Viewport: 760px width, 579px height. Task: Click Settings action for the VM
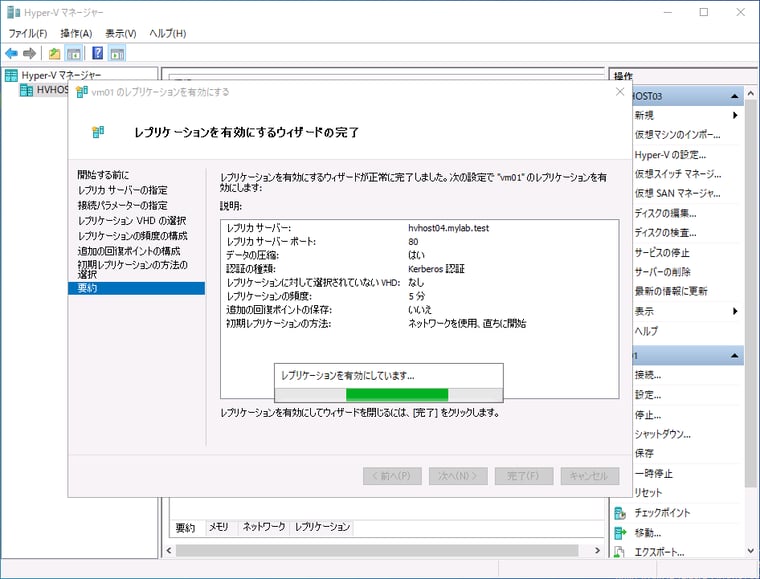(x=648, y=395)
